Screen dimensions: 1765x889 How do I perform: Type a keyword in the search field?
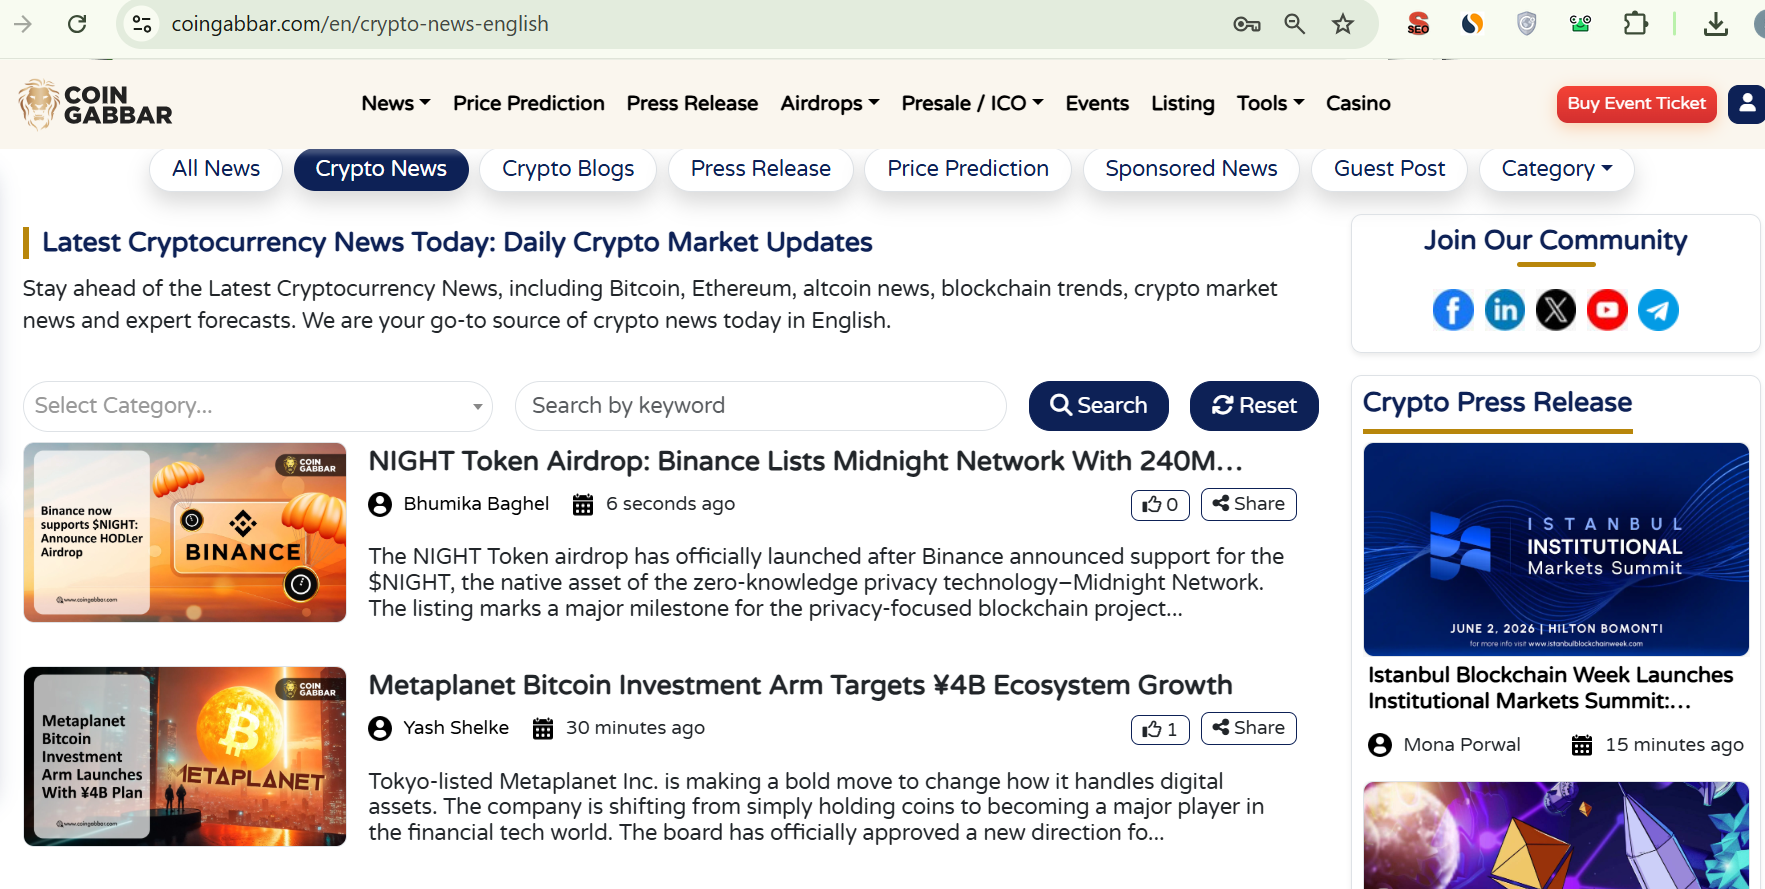pyautogui.click(x=760, y=406)
